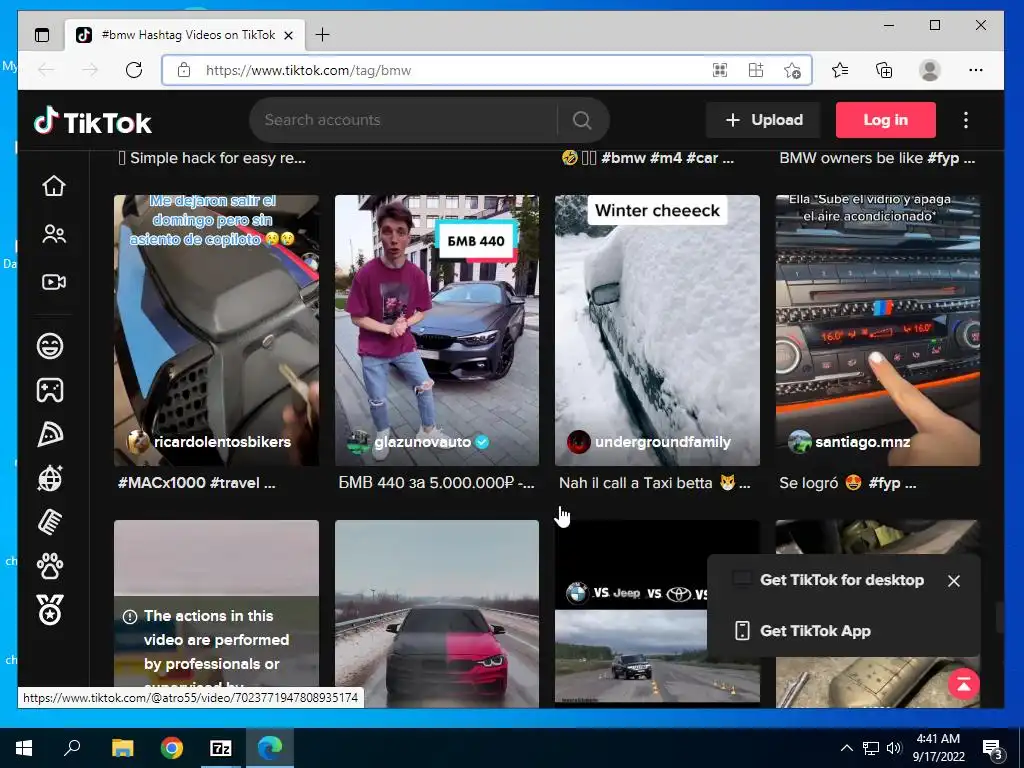Click the Upload button
The width and height of the screenshot is (1024, 768).
pos(763,120)
